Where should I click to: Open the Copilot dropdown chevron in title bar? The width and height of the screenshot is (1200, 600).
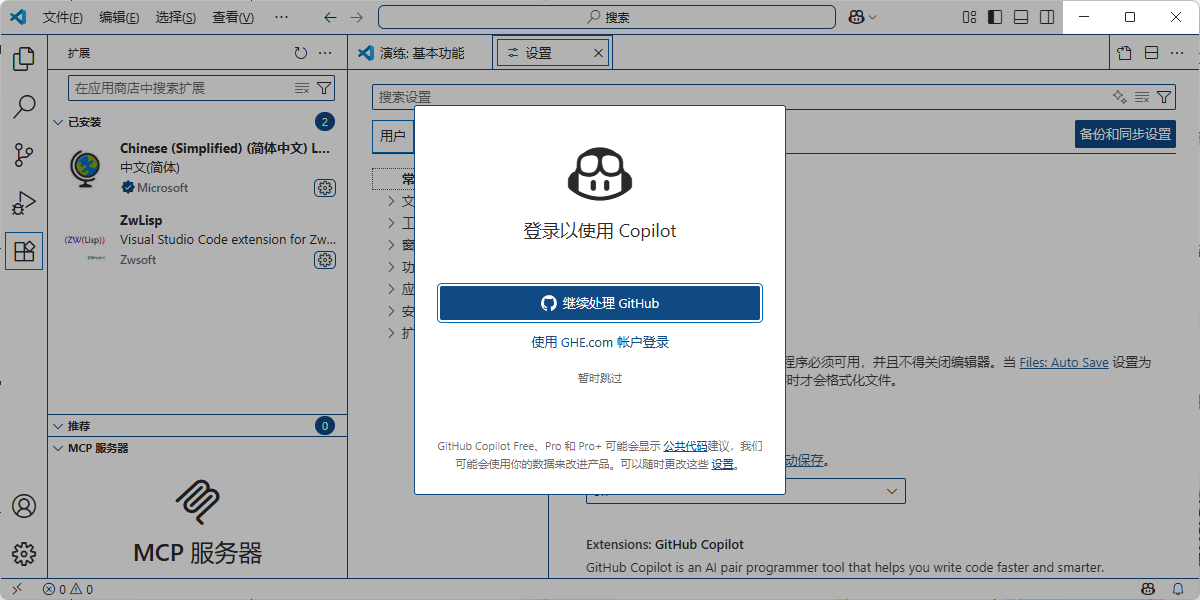872,17
